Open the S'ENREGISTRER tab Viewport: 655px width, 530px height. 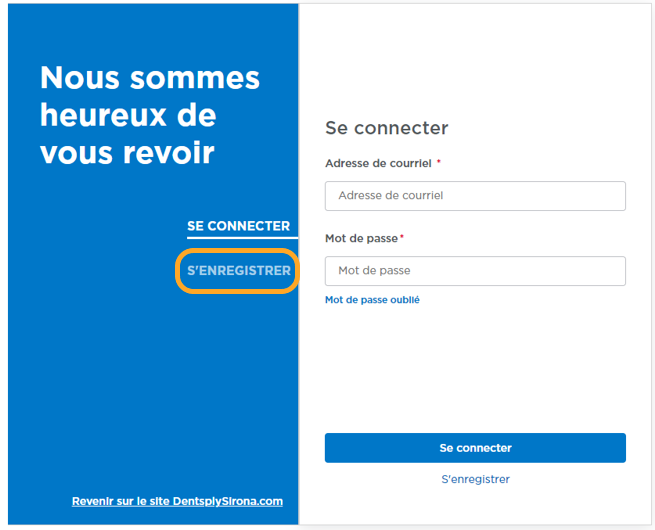[238, 271]
